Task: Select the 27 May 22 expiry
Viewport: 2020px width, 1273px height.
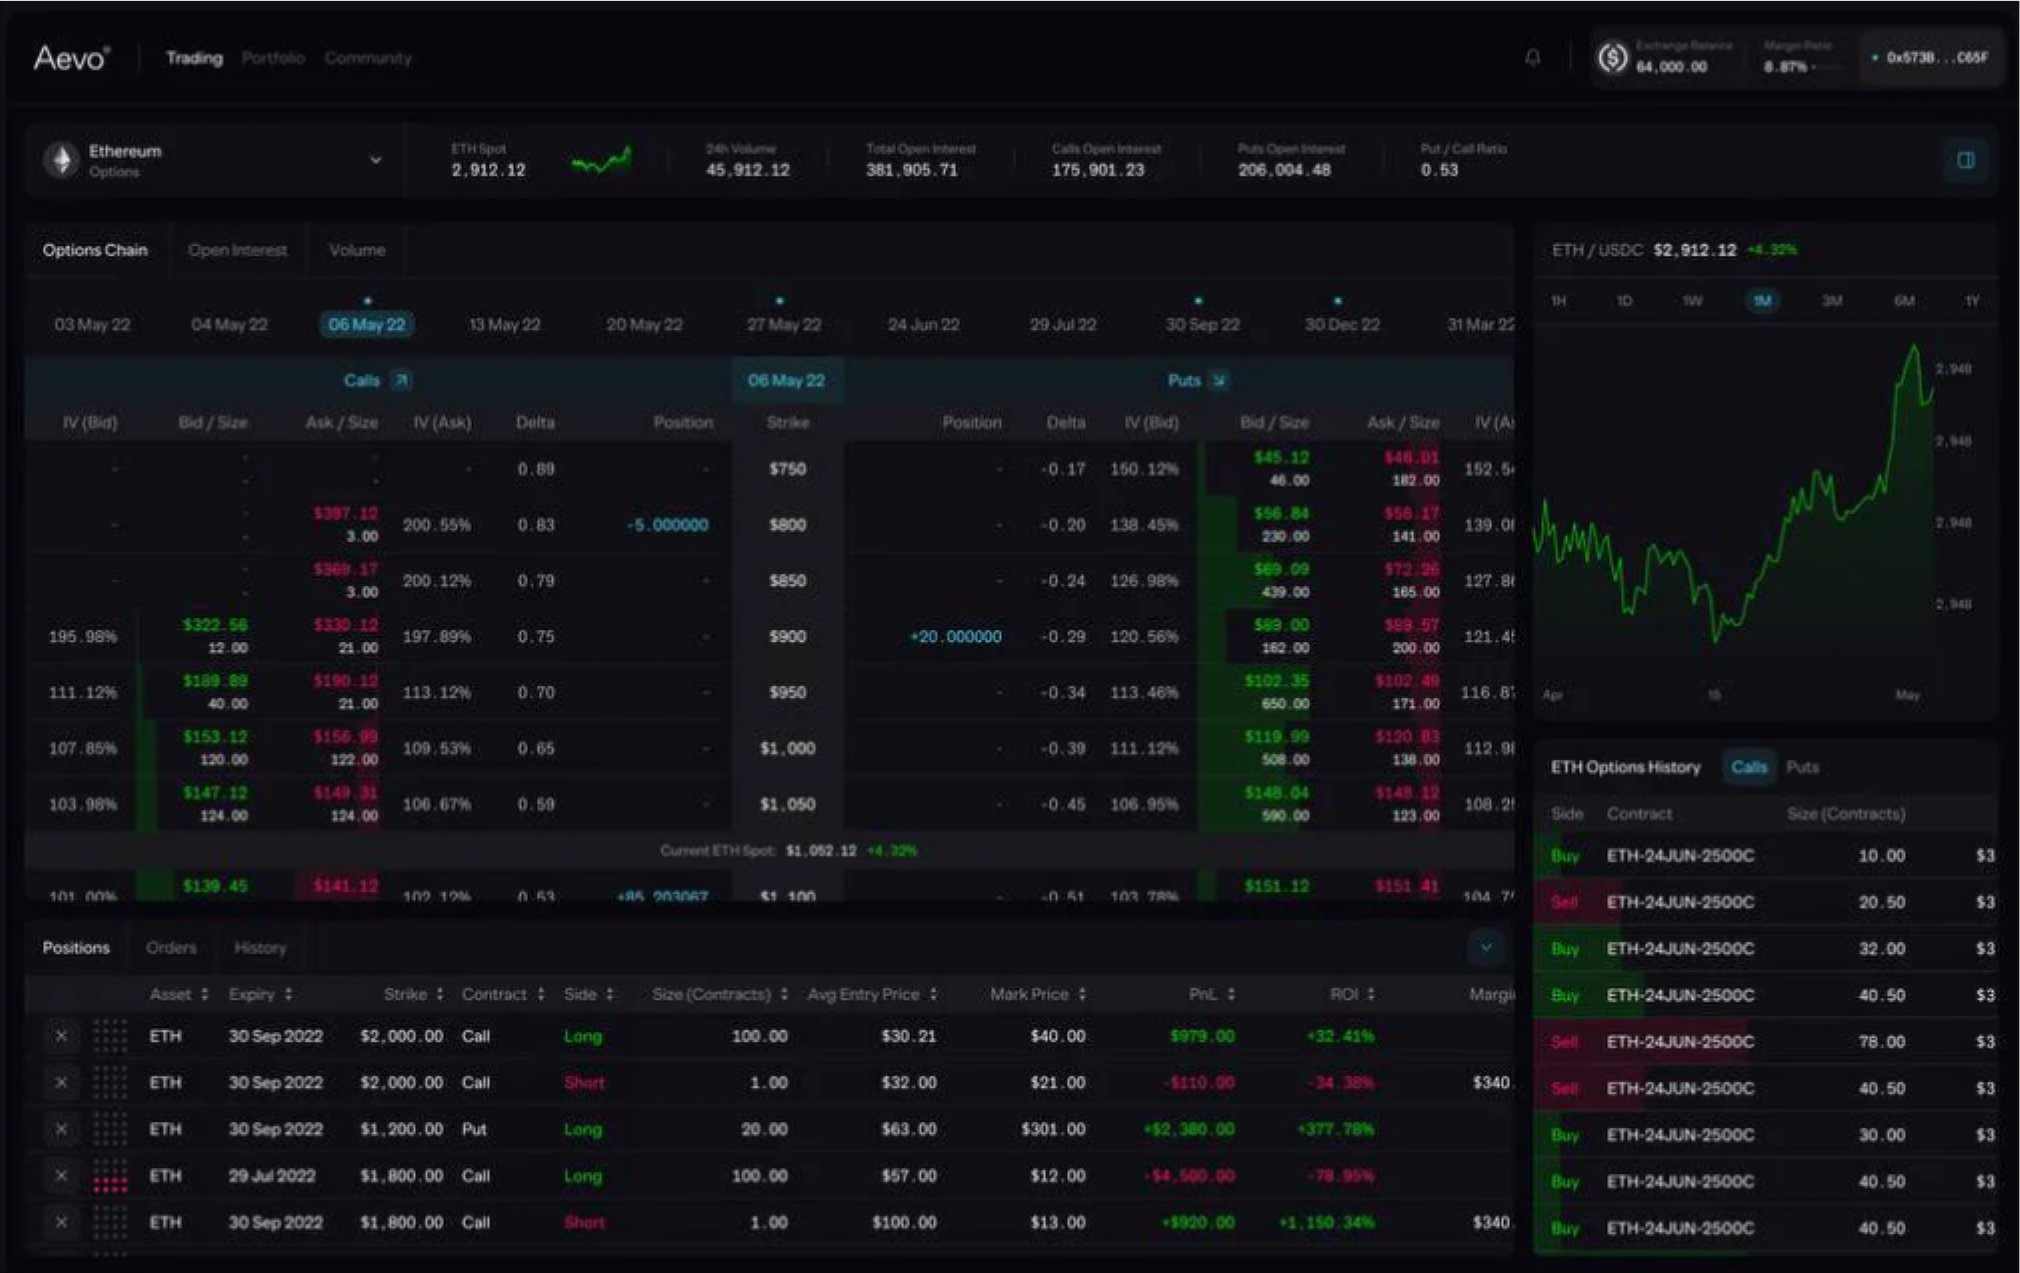Action: click(784, 324)
